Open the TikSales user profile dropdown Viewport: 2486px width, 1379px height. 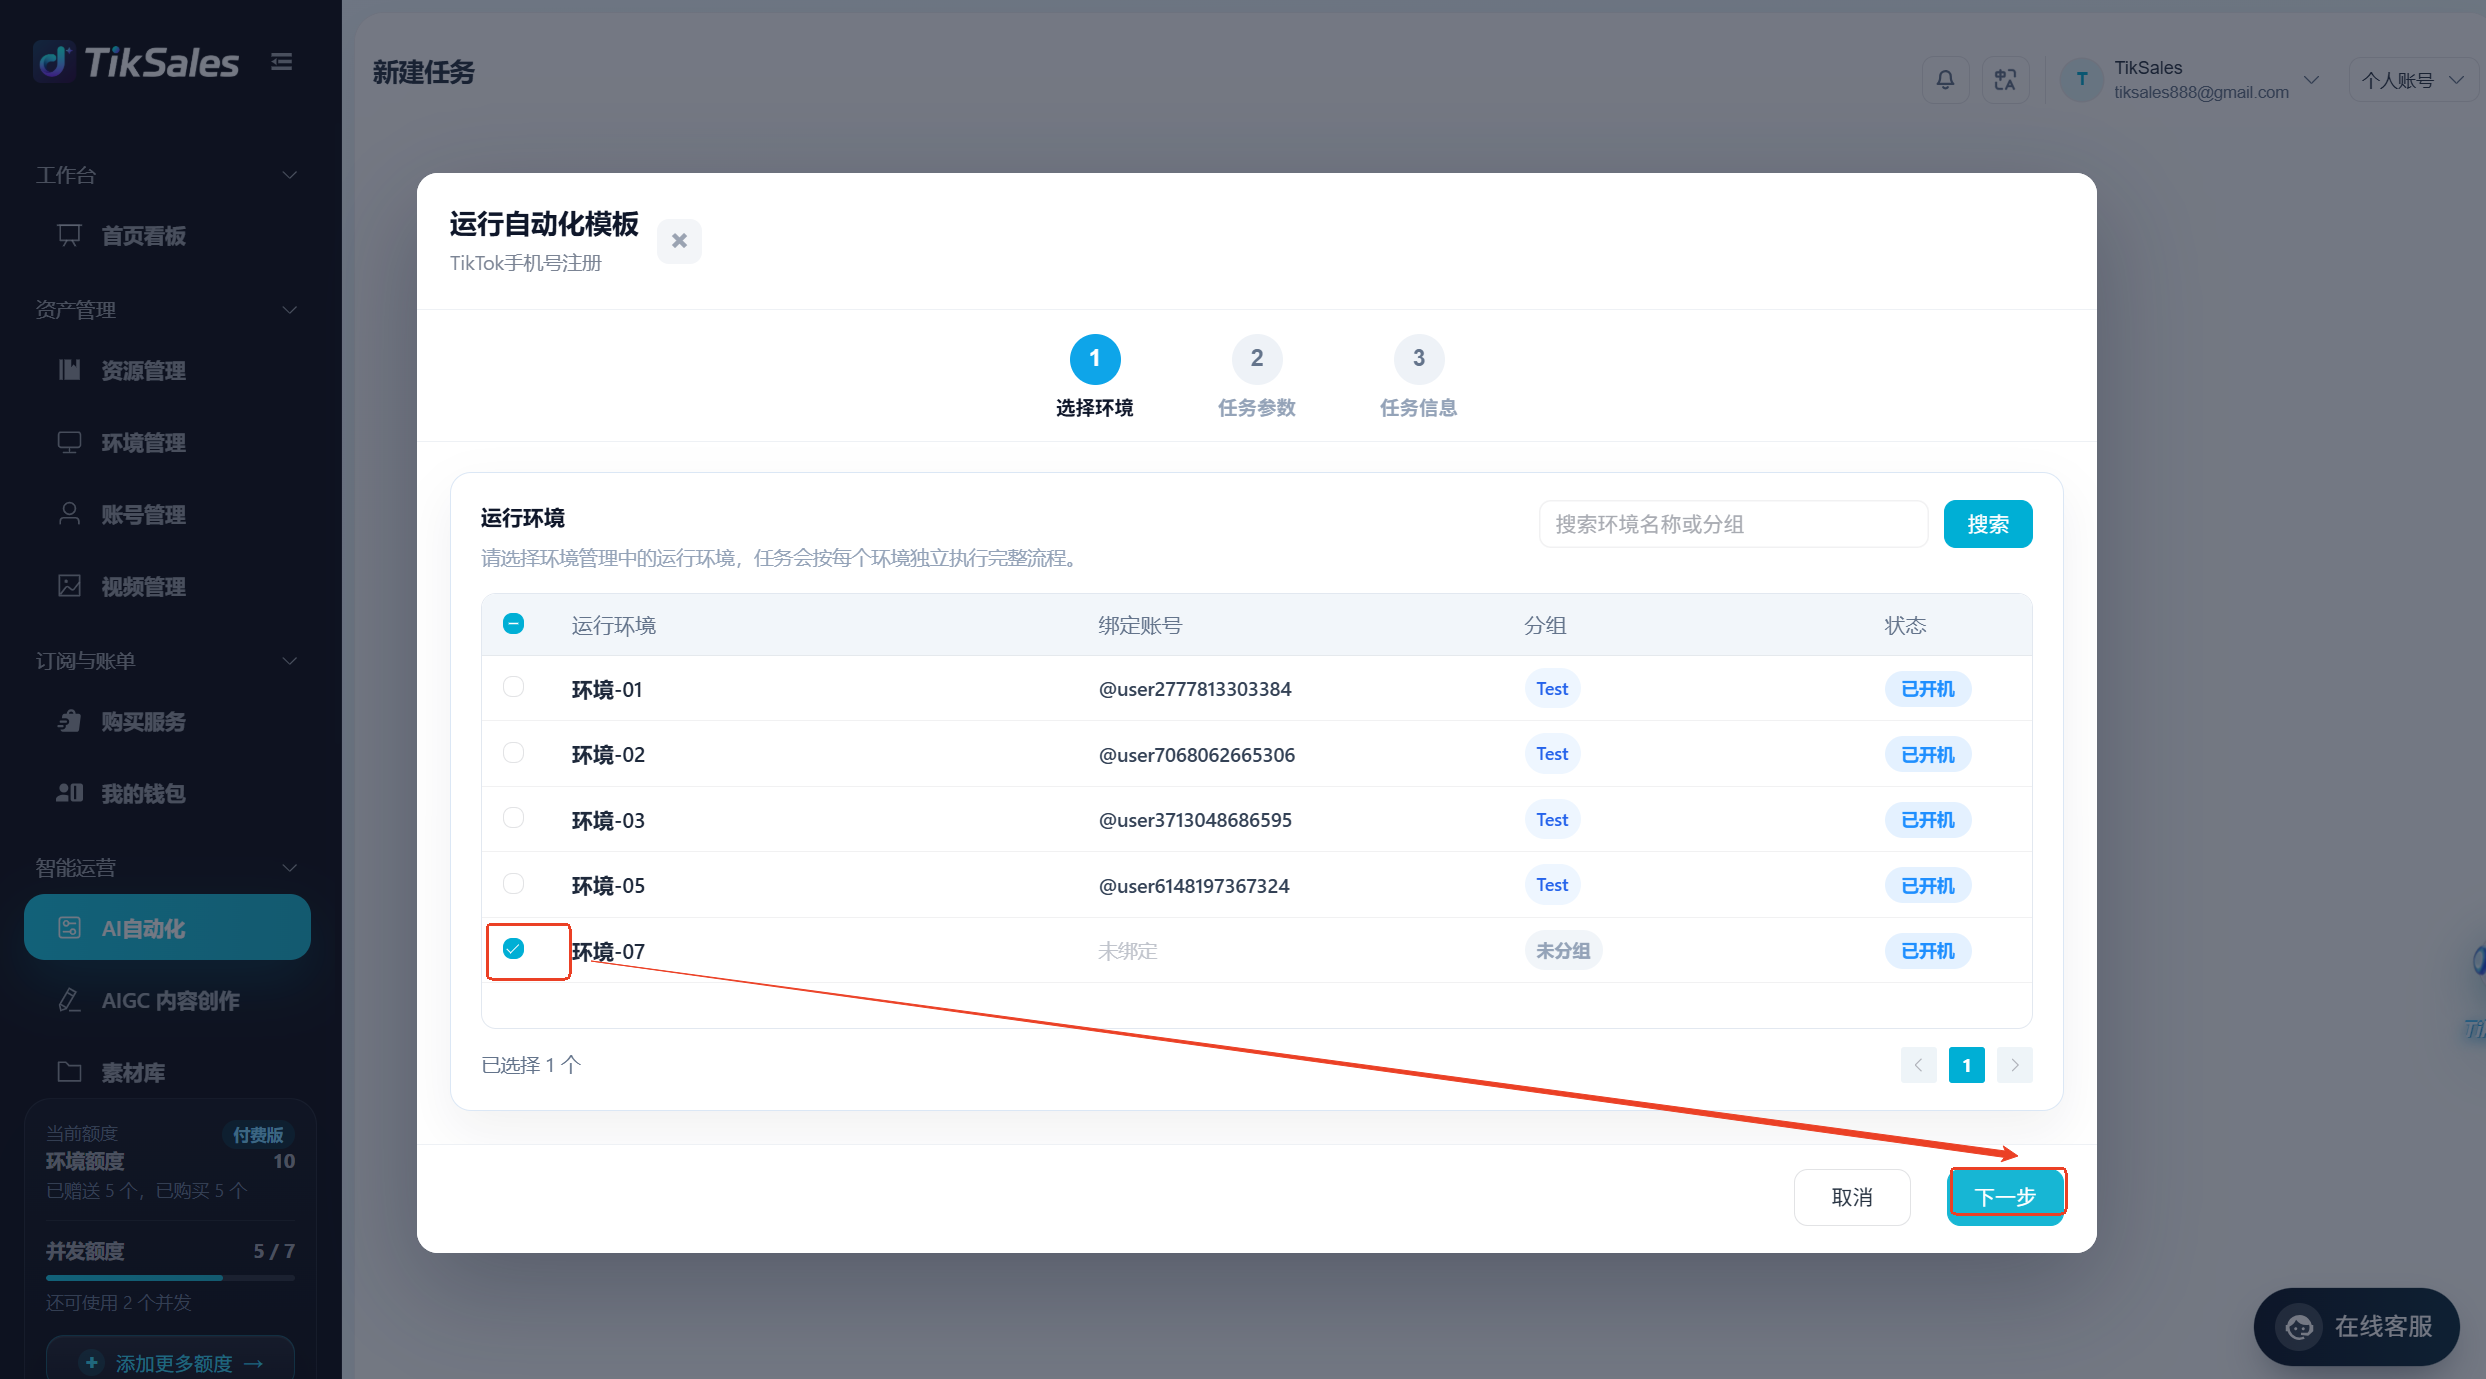coord(2190,80)
